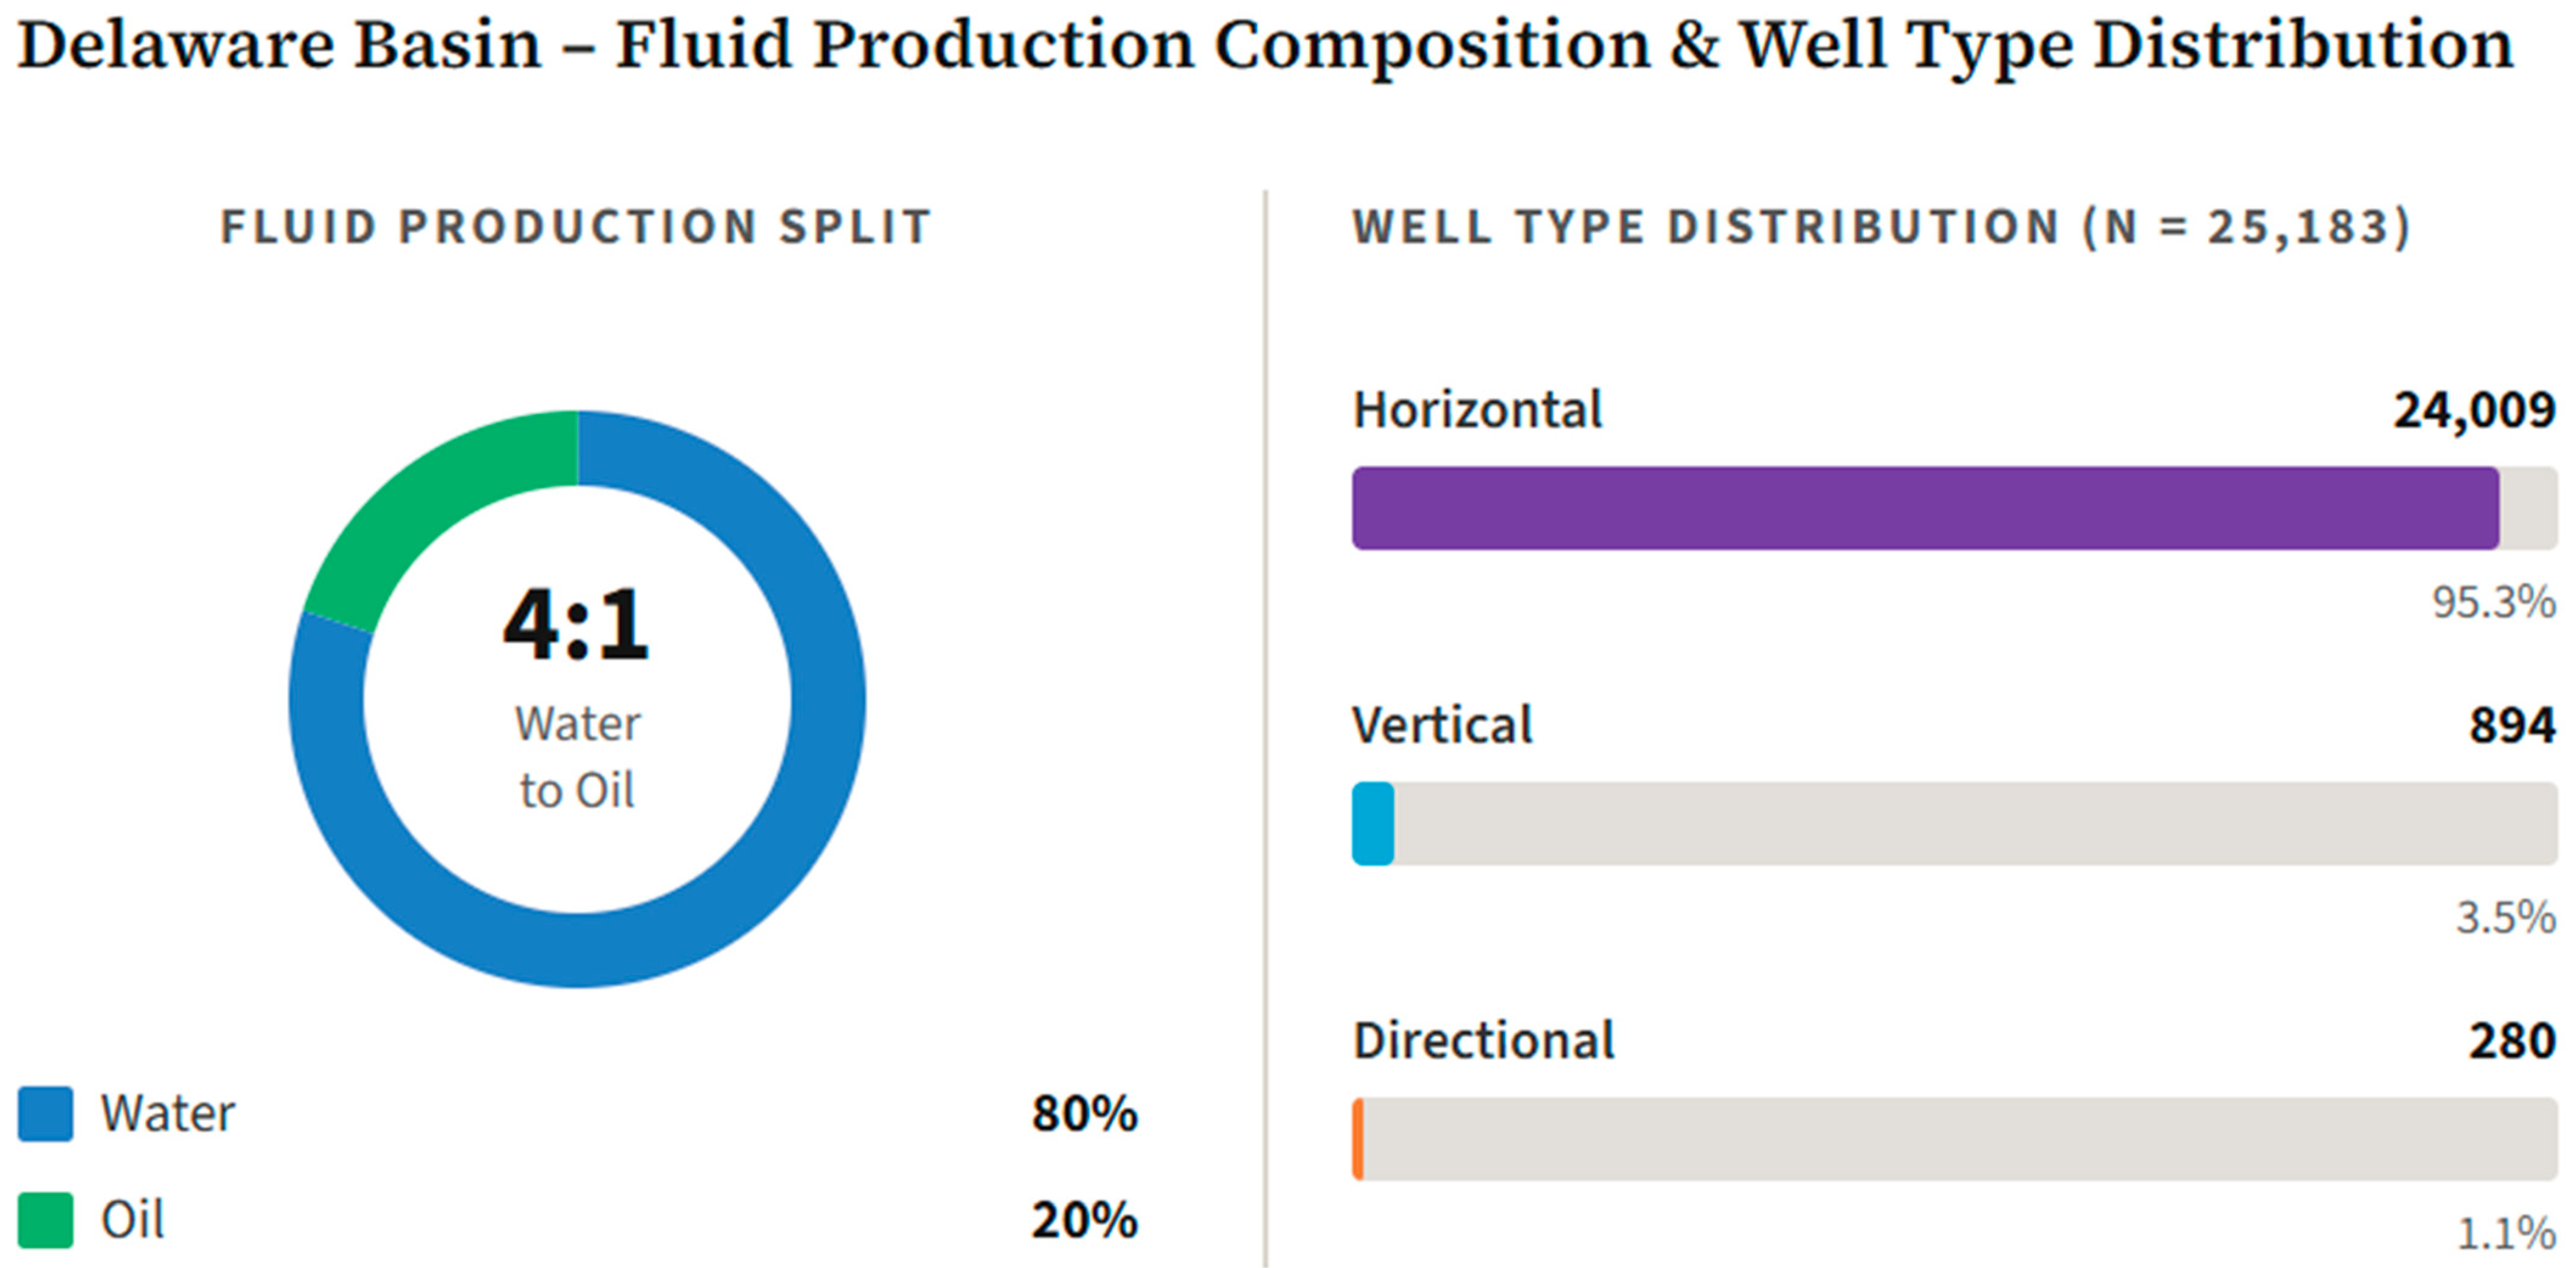This screenshot has width=2576, height=1268.
Task: Click the Delaware Basin chart title
Action: 1266,46
